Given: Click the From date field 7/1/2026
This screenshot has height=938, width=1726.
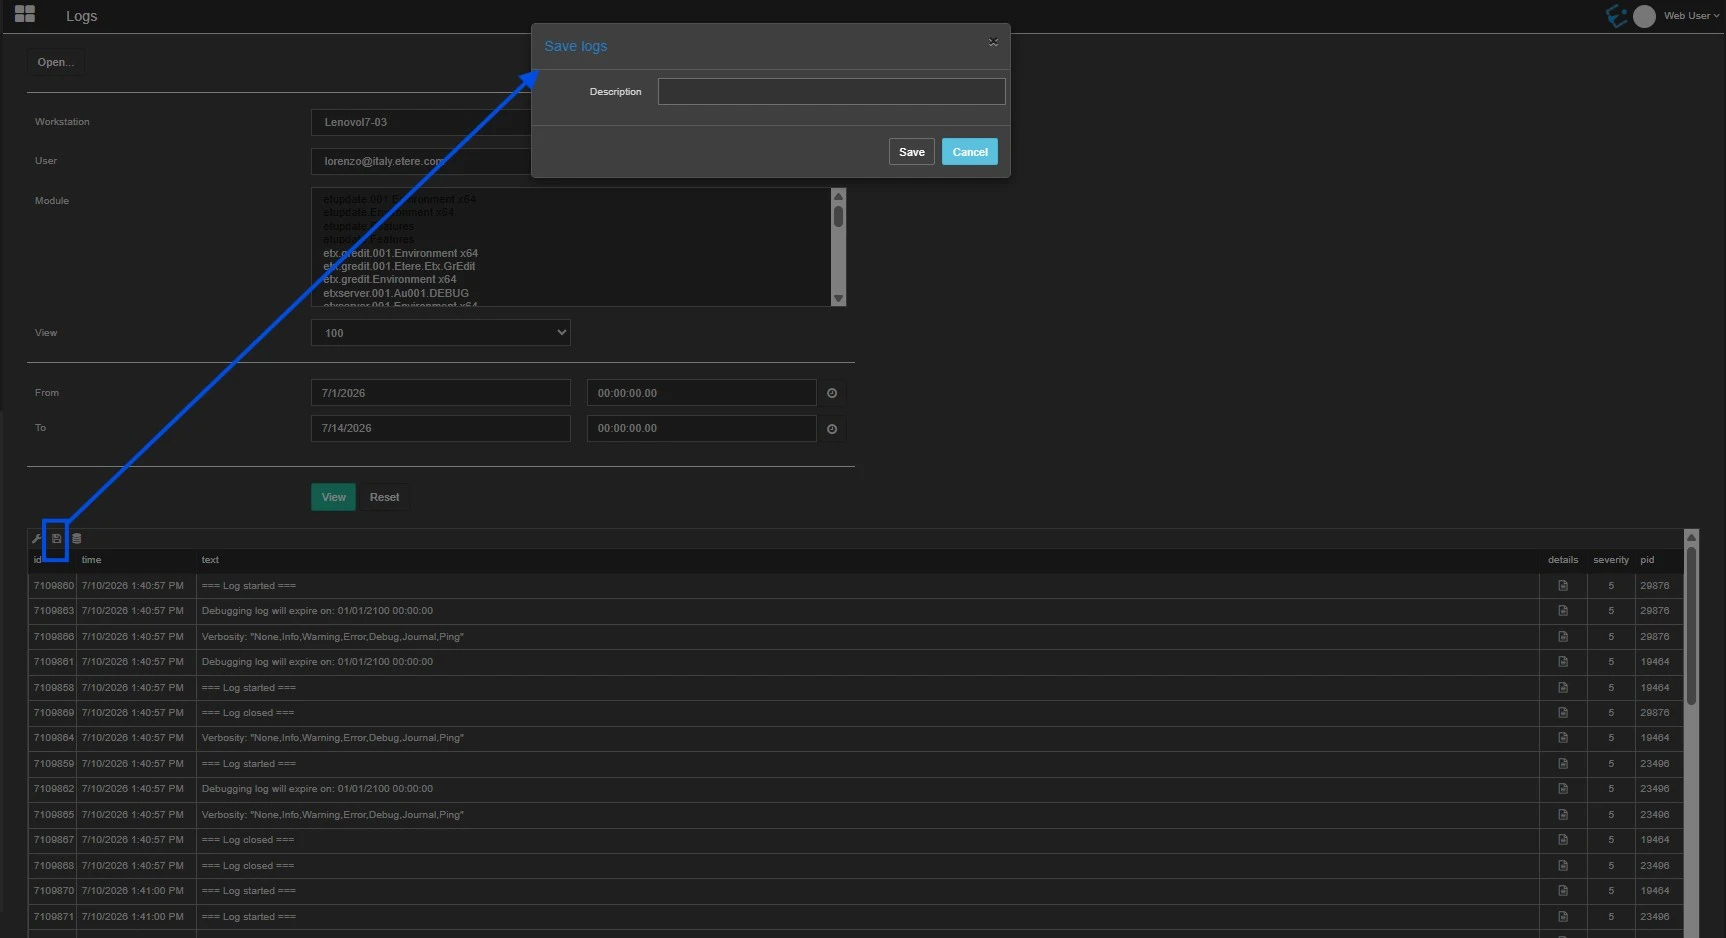Looking at the screenshot, I should coord(441,393).
